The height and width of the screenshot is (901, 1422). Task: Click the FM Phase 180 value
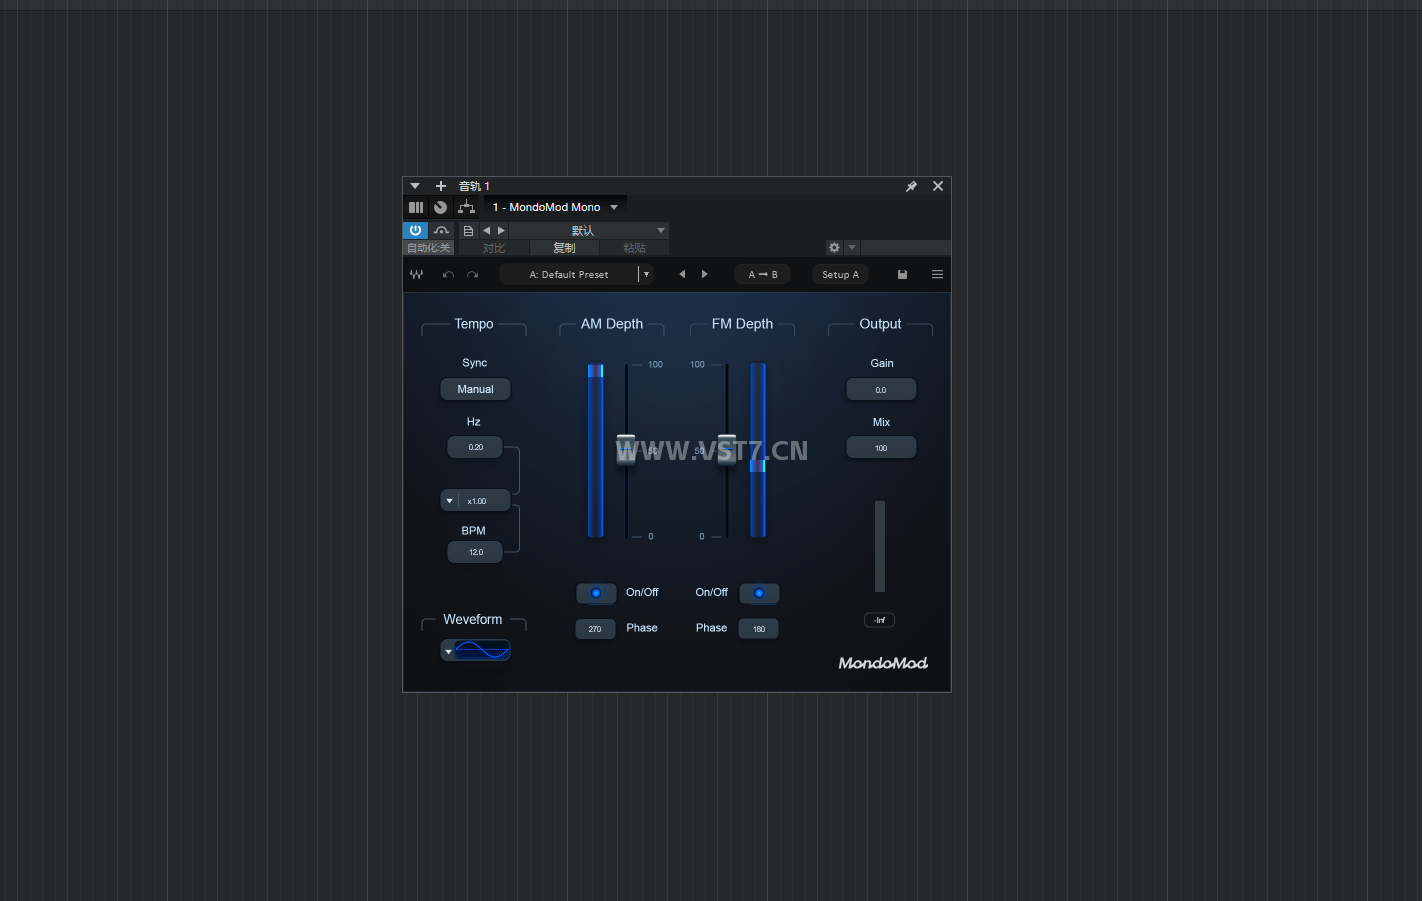click(x=759, y=628)
